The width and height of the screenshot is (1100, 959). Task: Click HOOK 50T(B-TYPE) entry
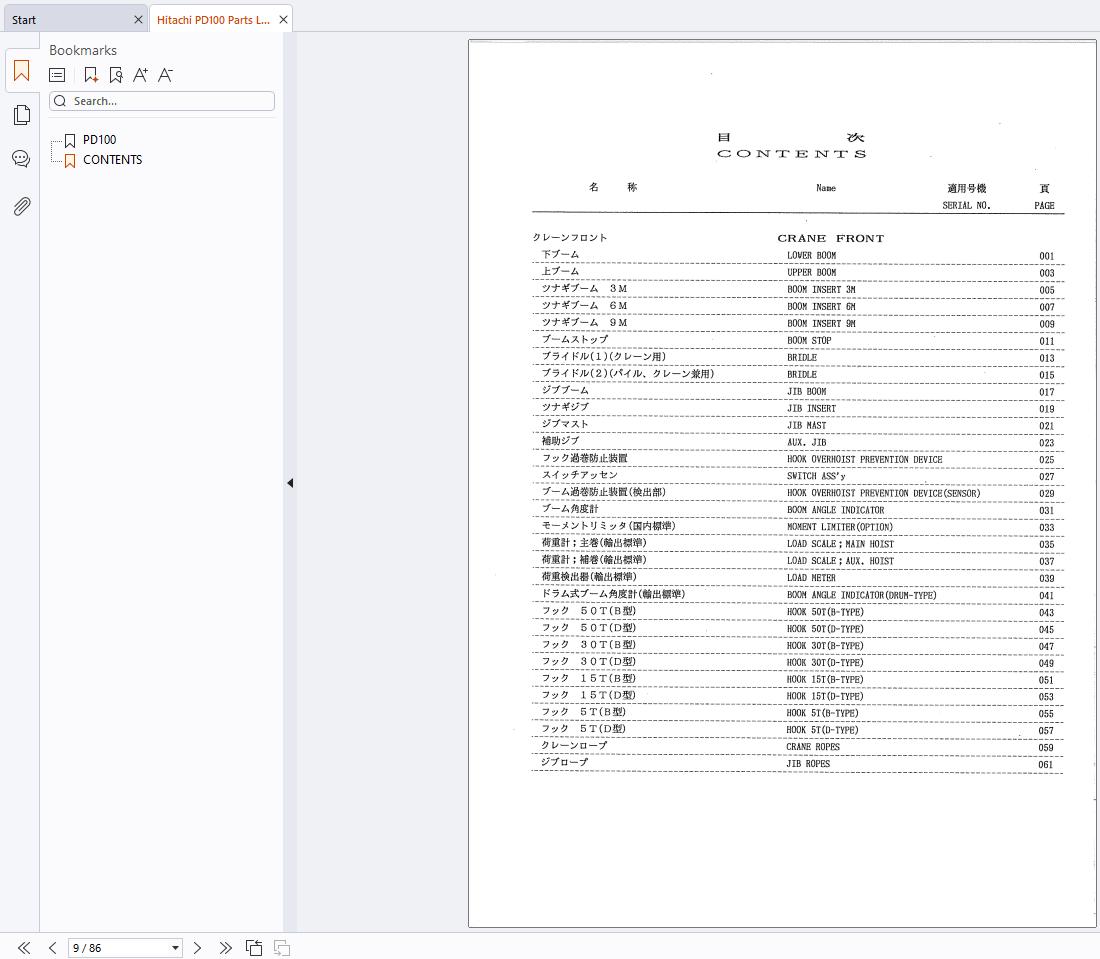(x=825, y=612)
